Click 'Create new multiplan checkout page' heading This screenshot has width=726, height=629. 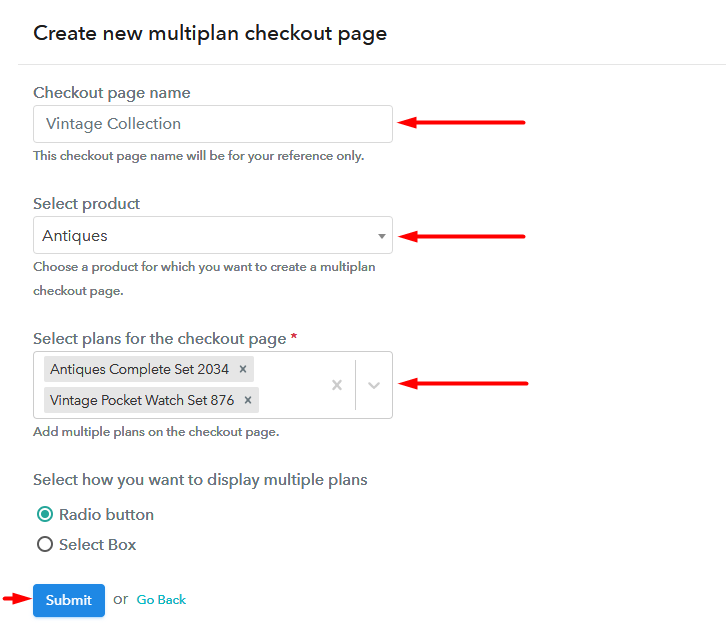click(x=210, y=33)
